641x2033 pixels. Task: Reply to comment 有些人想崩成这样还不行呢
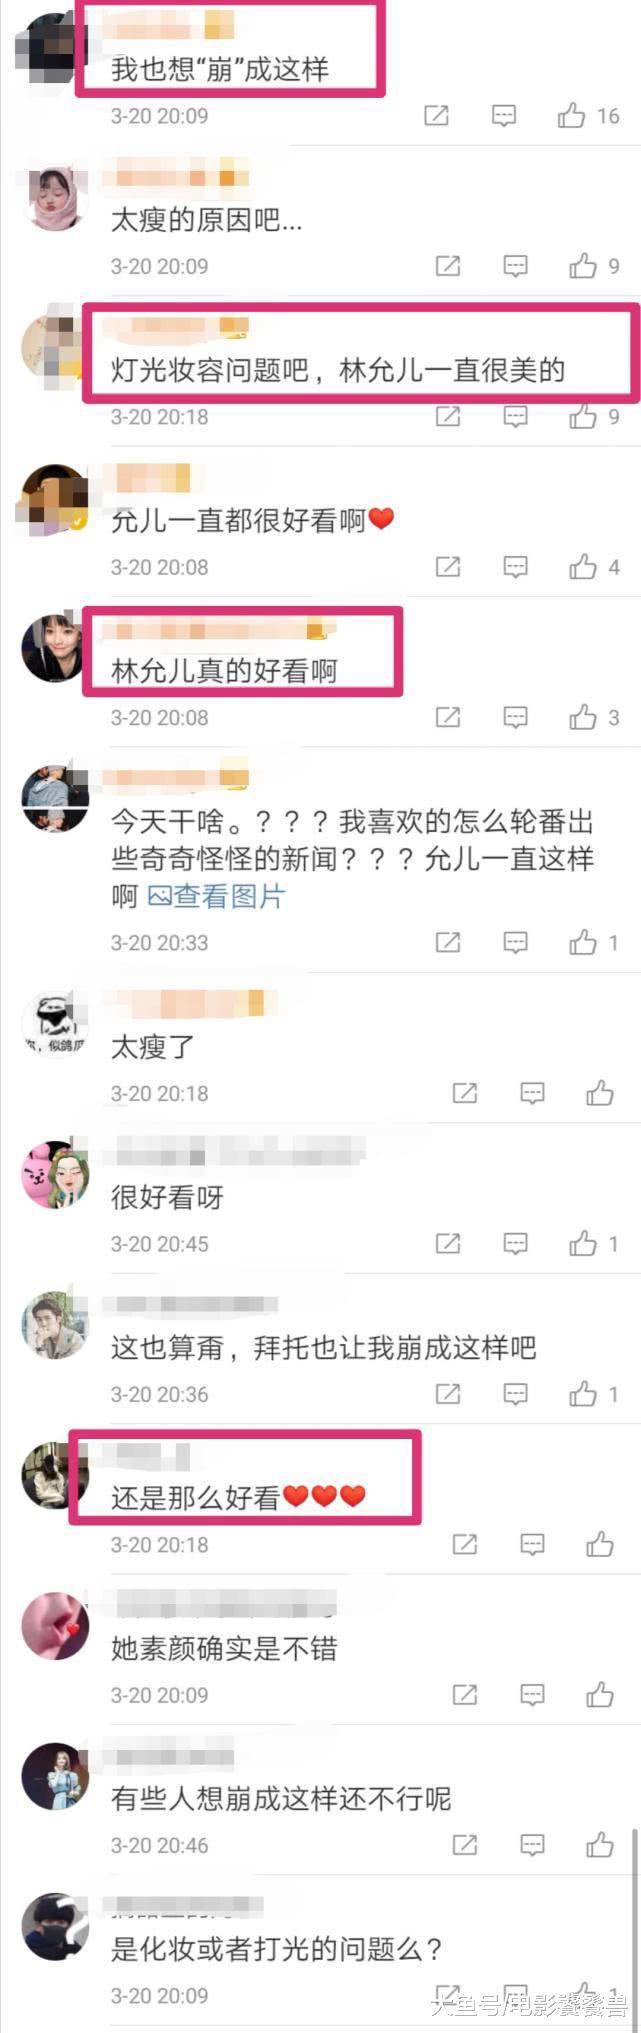click(532, 1845)
